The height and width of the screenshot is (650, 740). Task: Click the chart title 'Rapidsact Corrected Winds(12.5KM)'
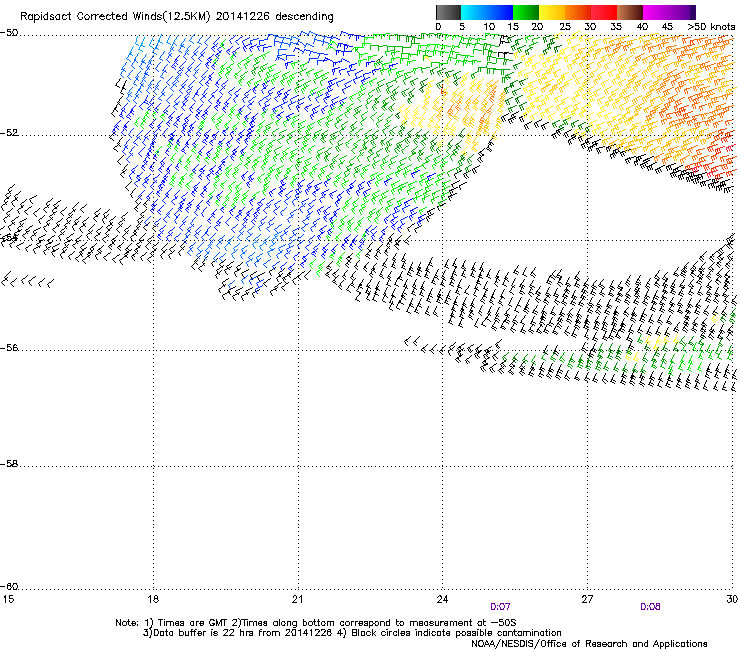point(115,17)
